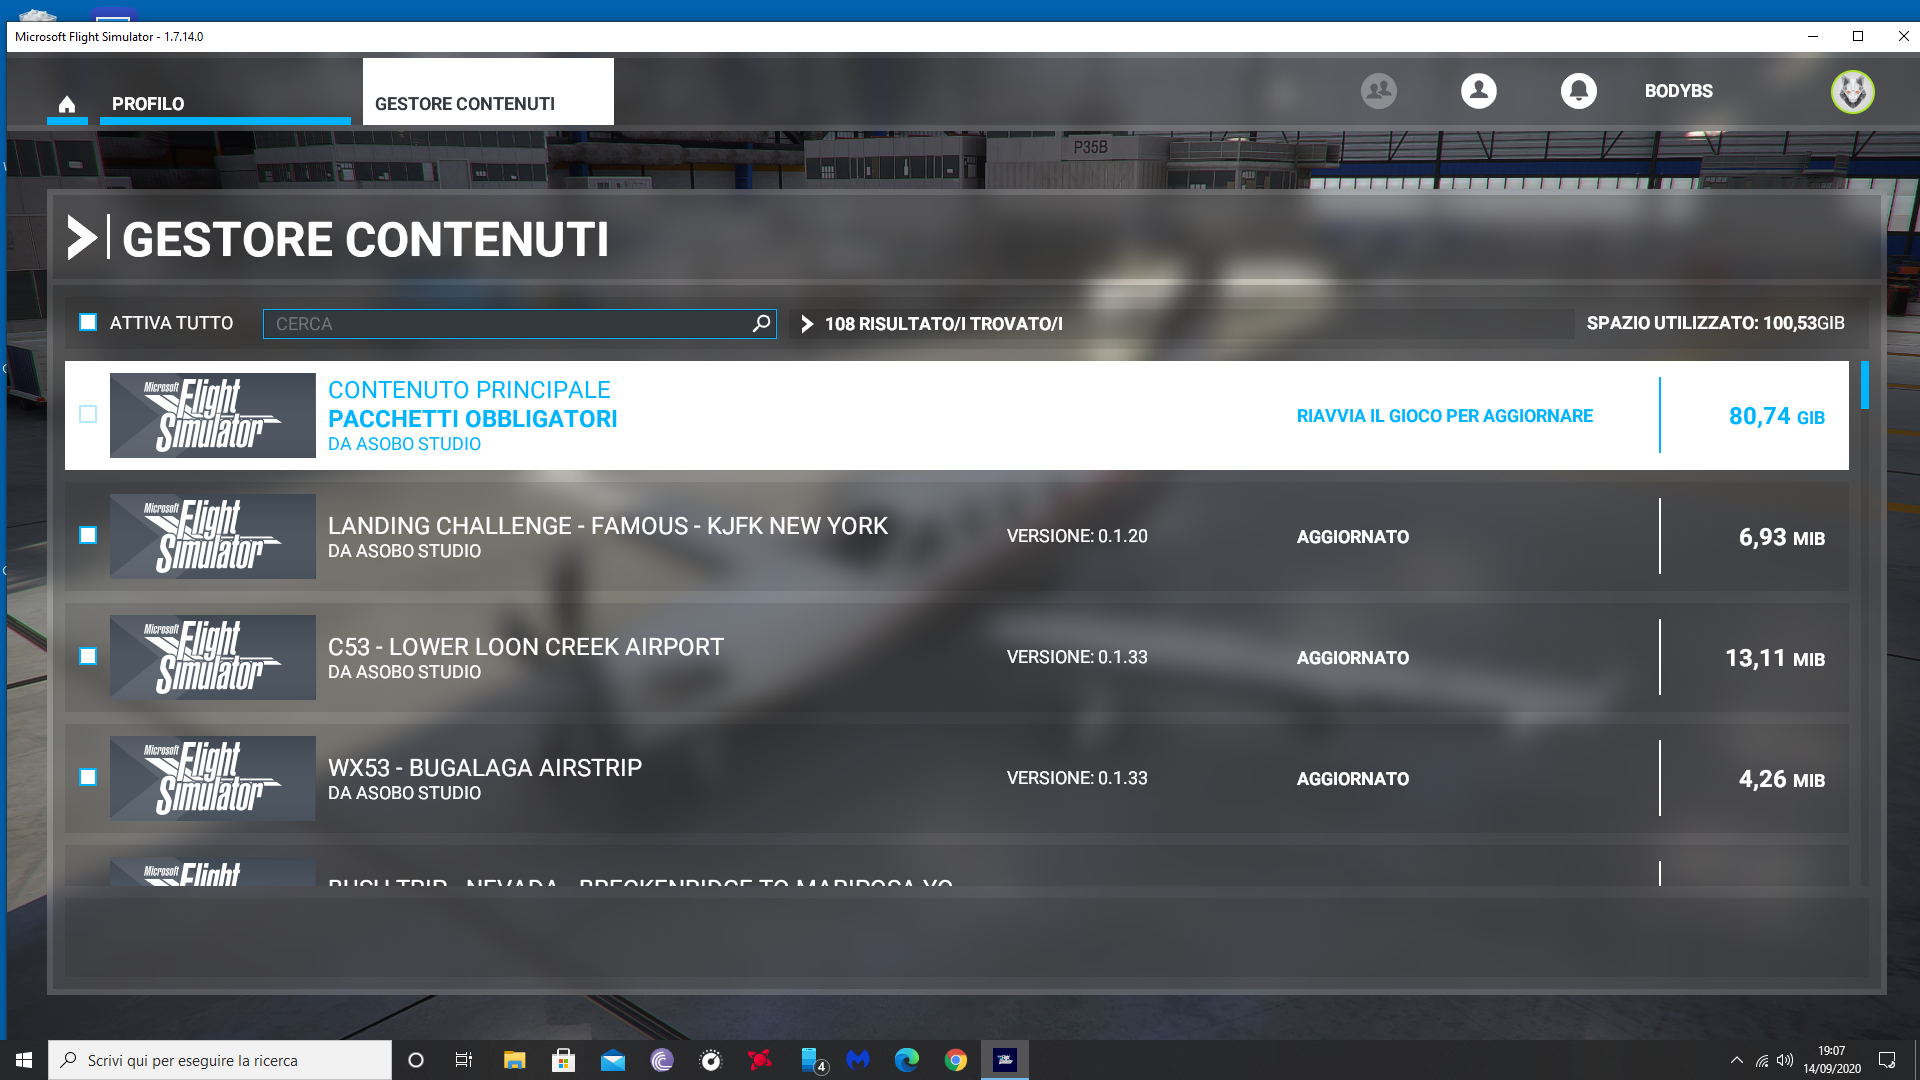
Task: Select Landing Challenge KJFK New York row
Action: (956, 536)
